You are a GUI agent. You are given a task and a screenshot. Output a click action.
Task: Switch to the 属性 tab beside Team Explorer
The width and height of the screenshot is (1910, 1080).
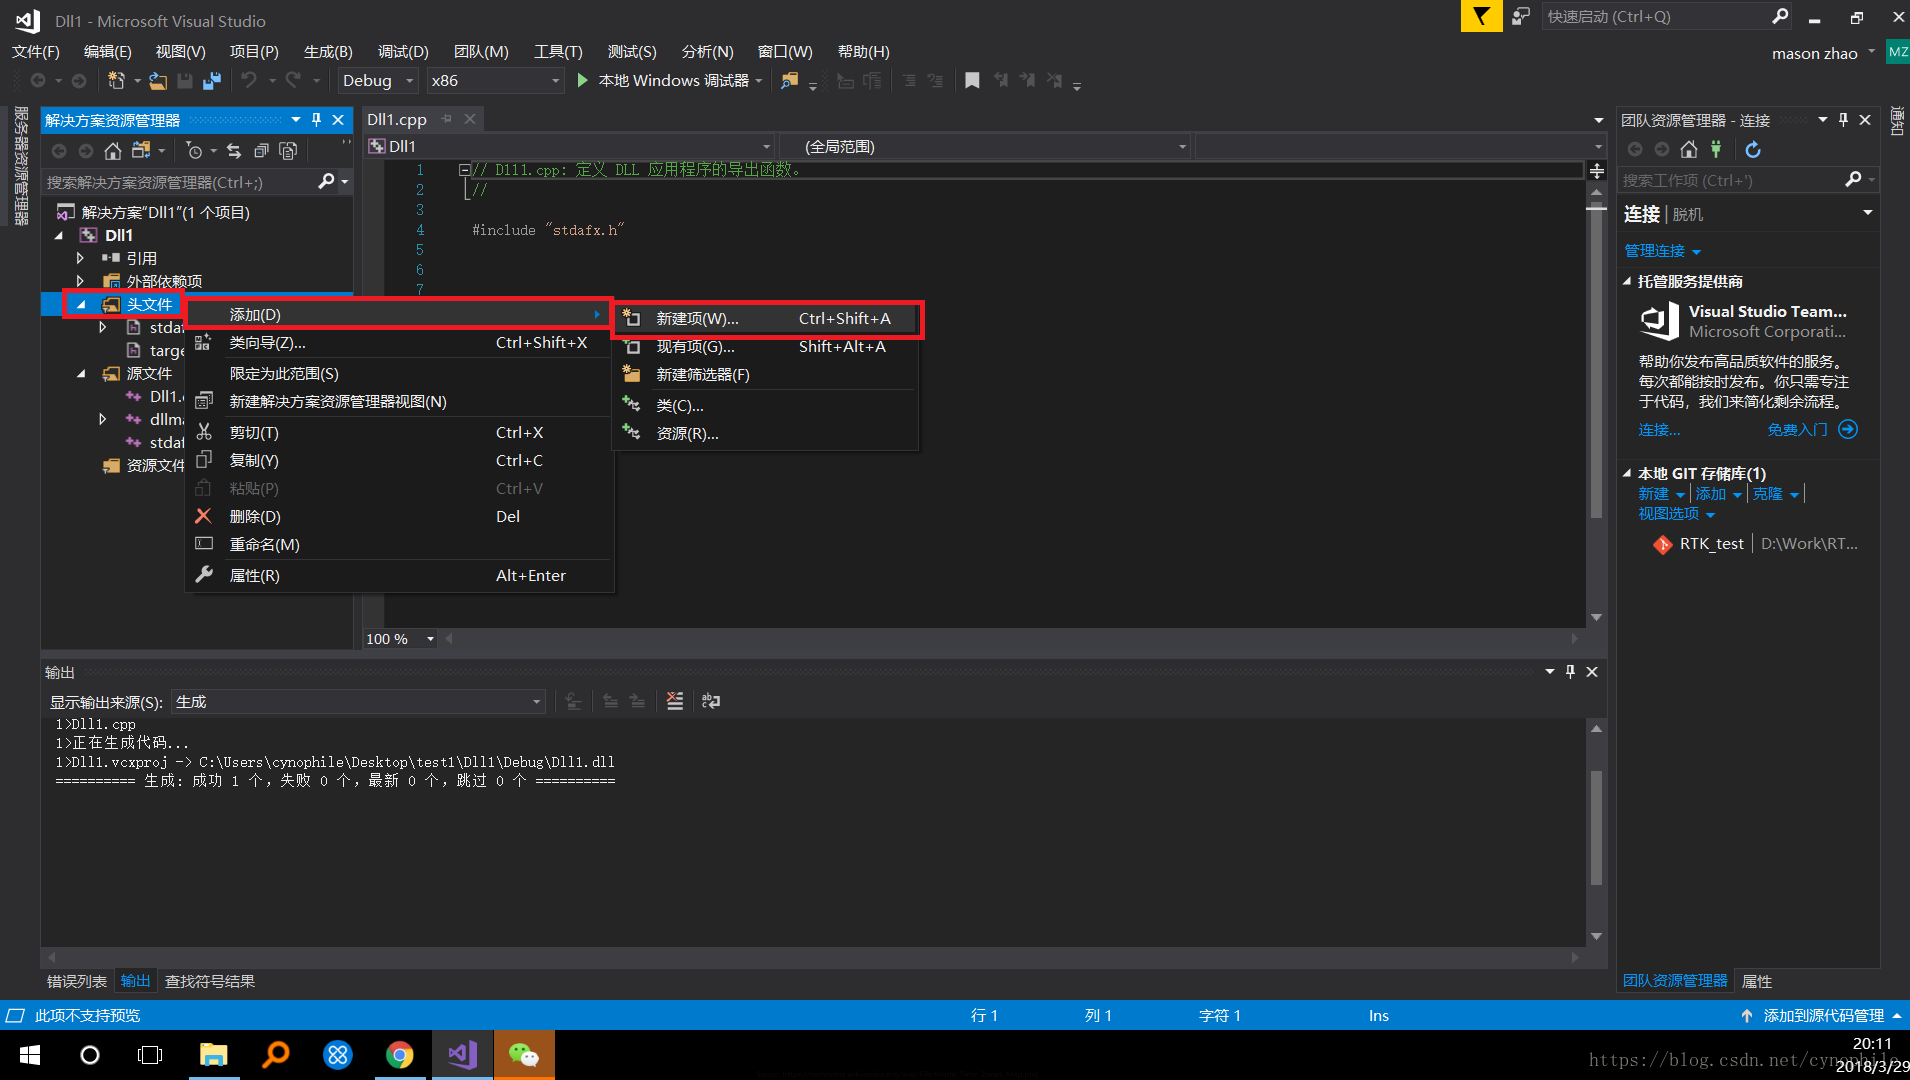[x=1757, y=981]
